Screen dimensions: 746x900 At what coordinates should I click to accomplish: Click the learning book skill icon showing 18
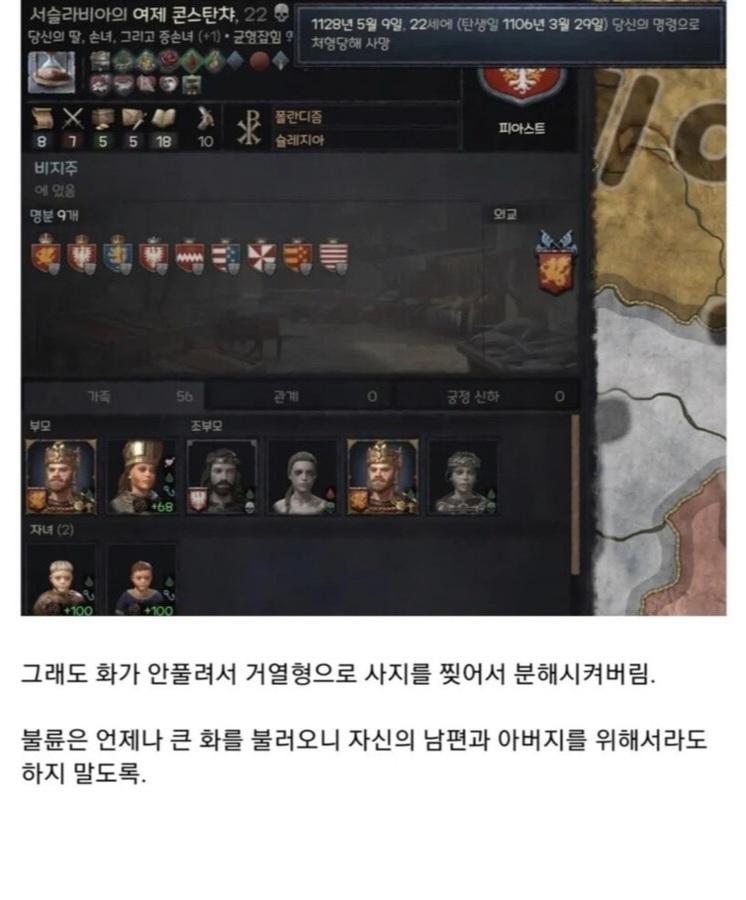tap(163, 119)
